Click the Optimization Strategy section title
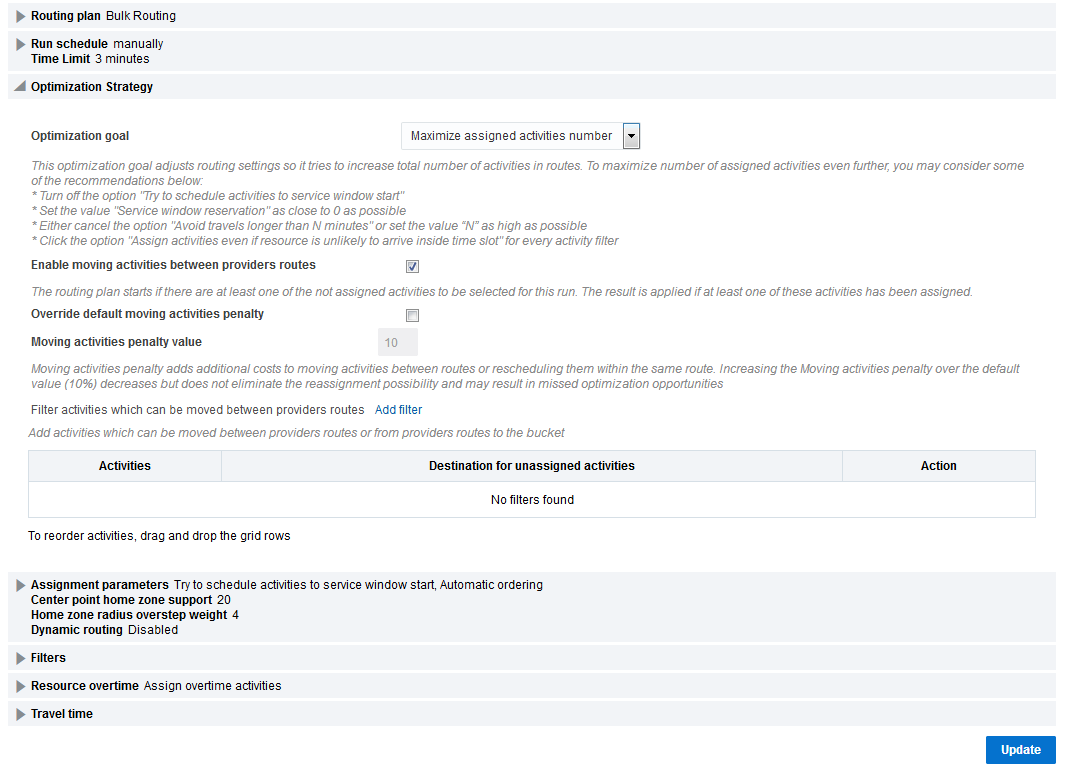The image size is (1066, 774). point(92,87)
